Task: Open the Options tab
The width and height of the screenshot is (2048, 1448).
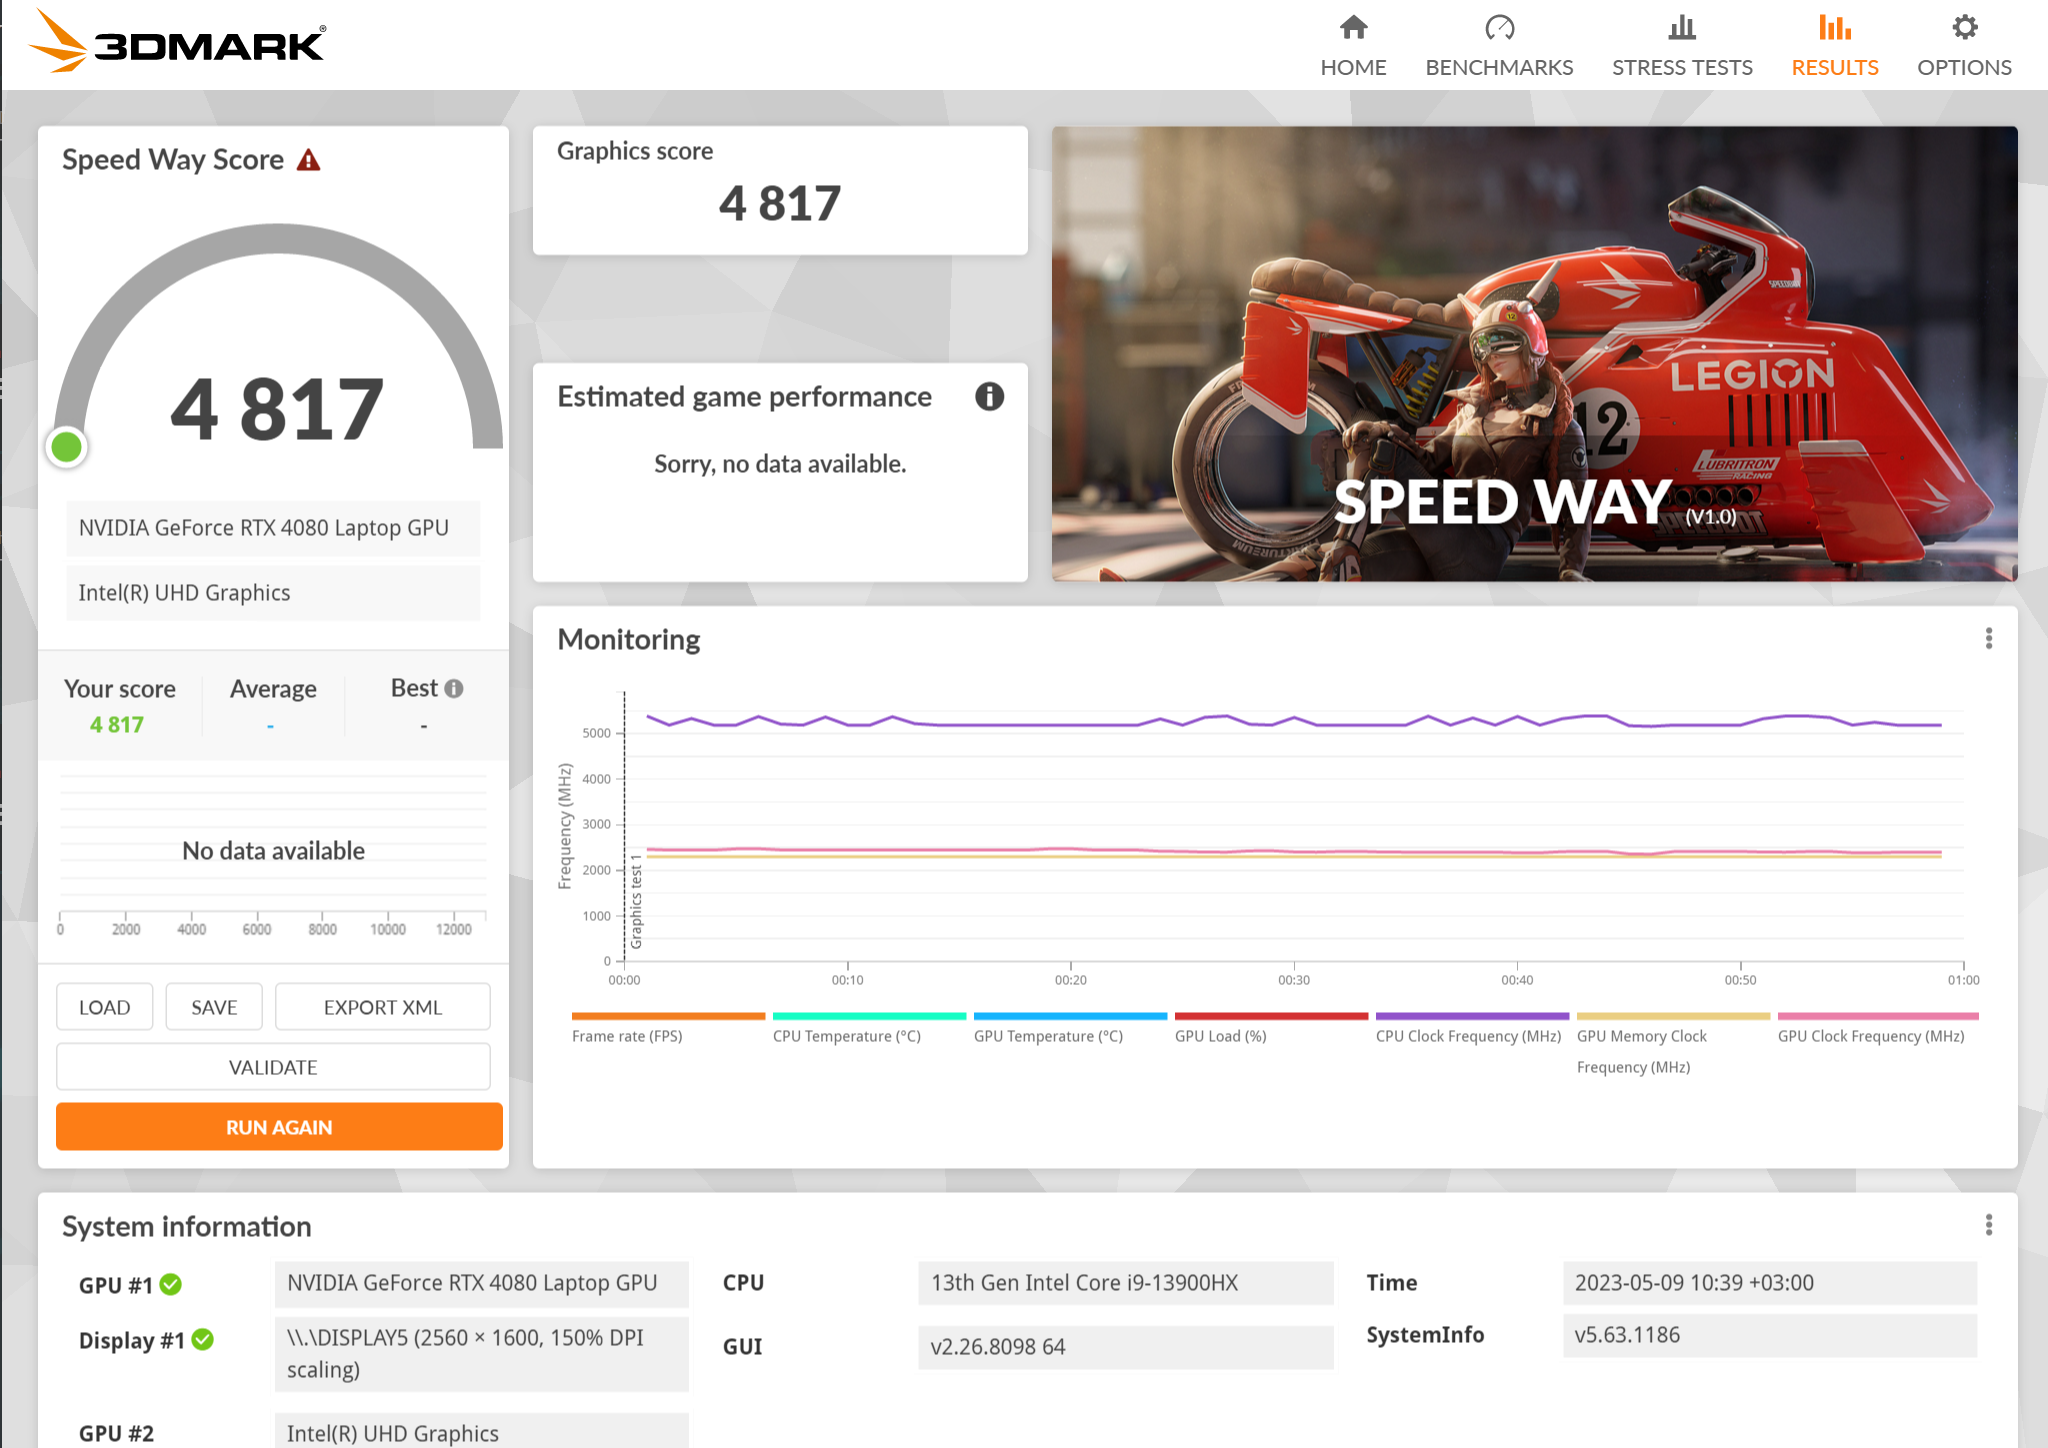Action: (x=1964, y=46)
